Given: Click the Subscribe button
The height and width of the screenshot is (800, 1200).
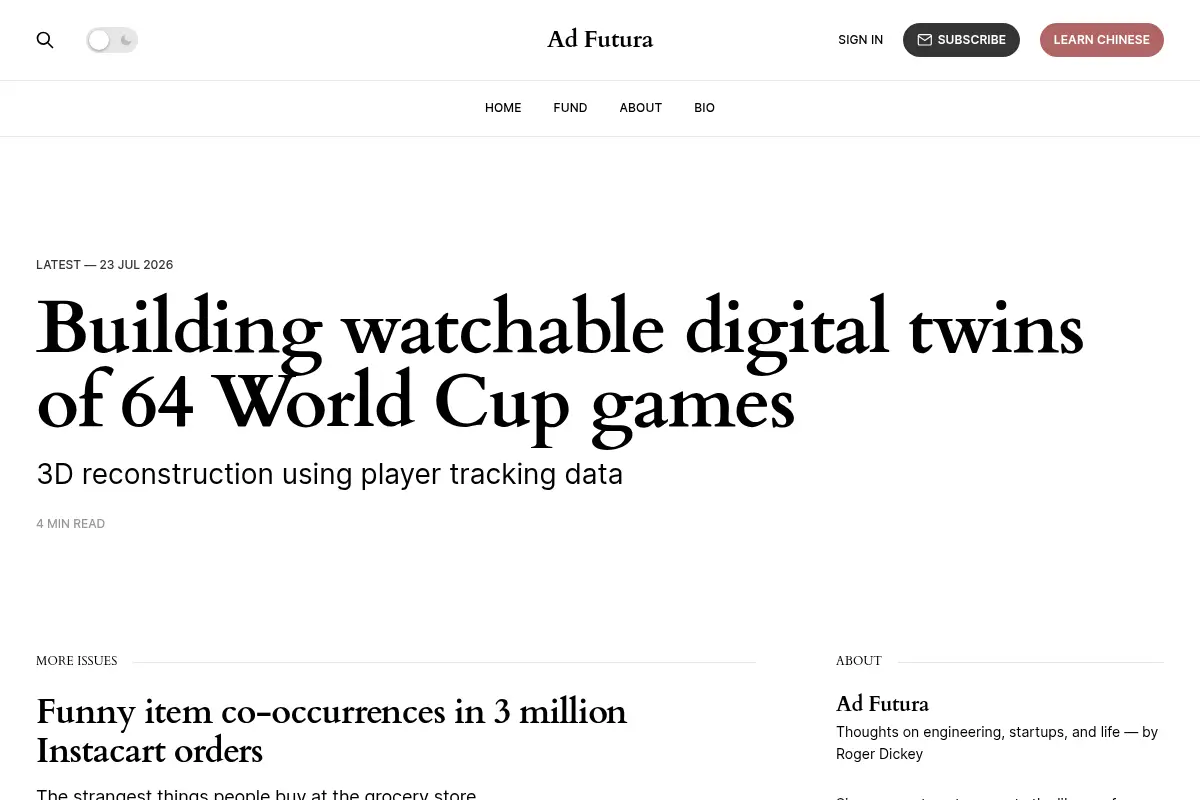Looking at the screenshot, I should pos(961,40).
